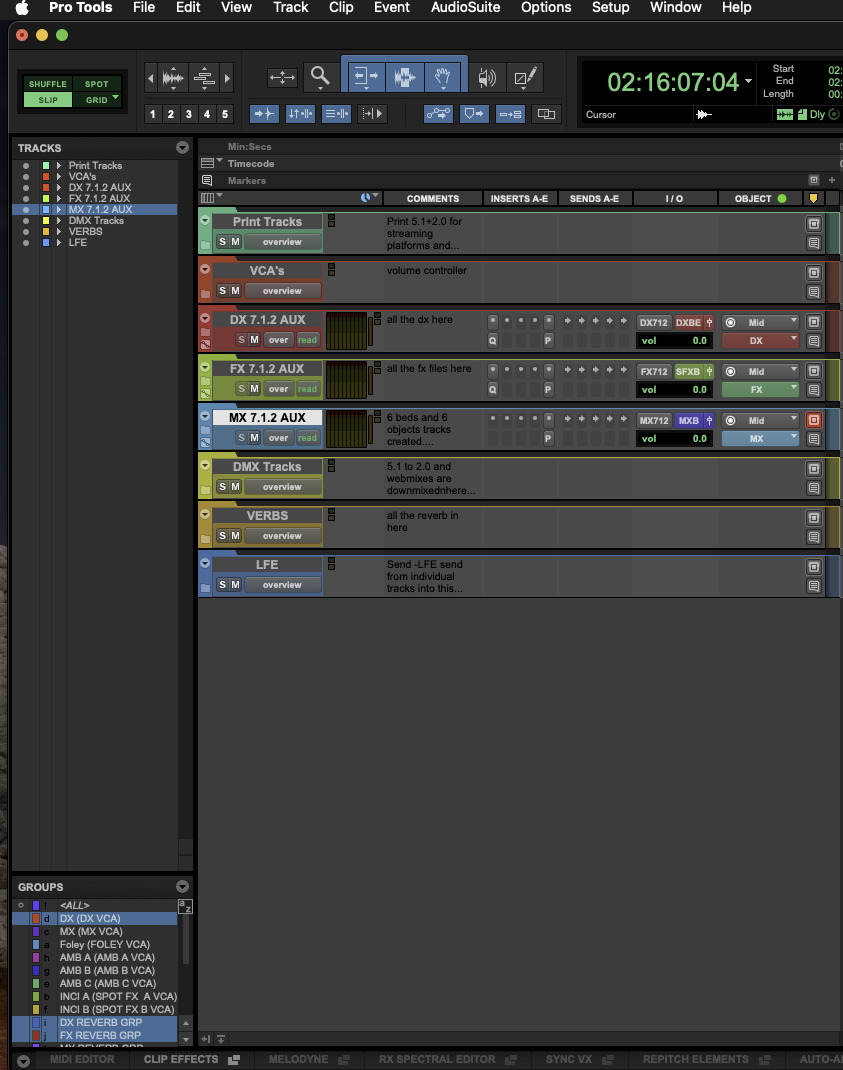This screenshot has height=1070, width=843.
Task: Open DX output bus selector dropdown
Action: pyautogui.click(x=760, y=341)
